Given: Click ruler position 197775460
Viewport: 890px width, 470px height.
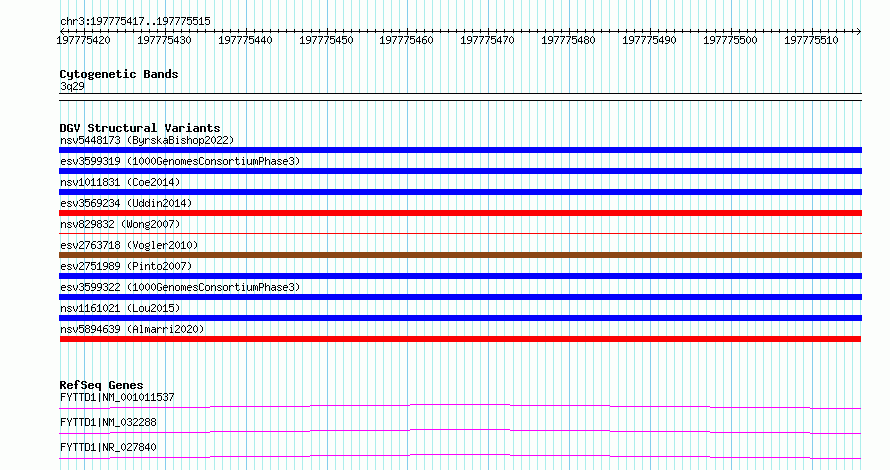Looking at the screenshot, I should pos(406,40).
